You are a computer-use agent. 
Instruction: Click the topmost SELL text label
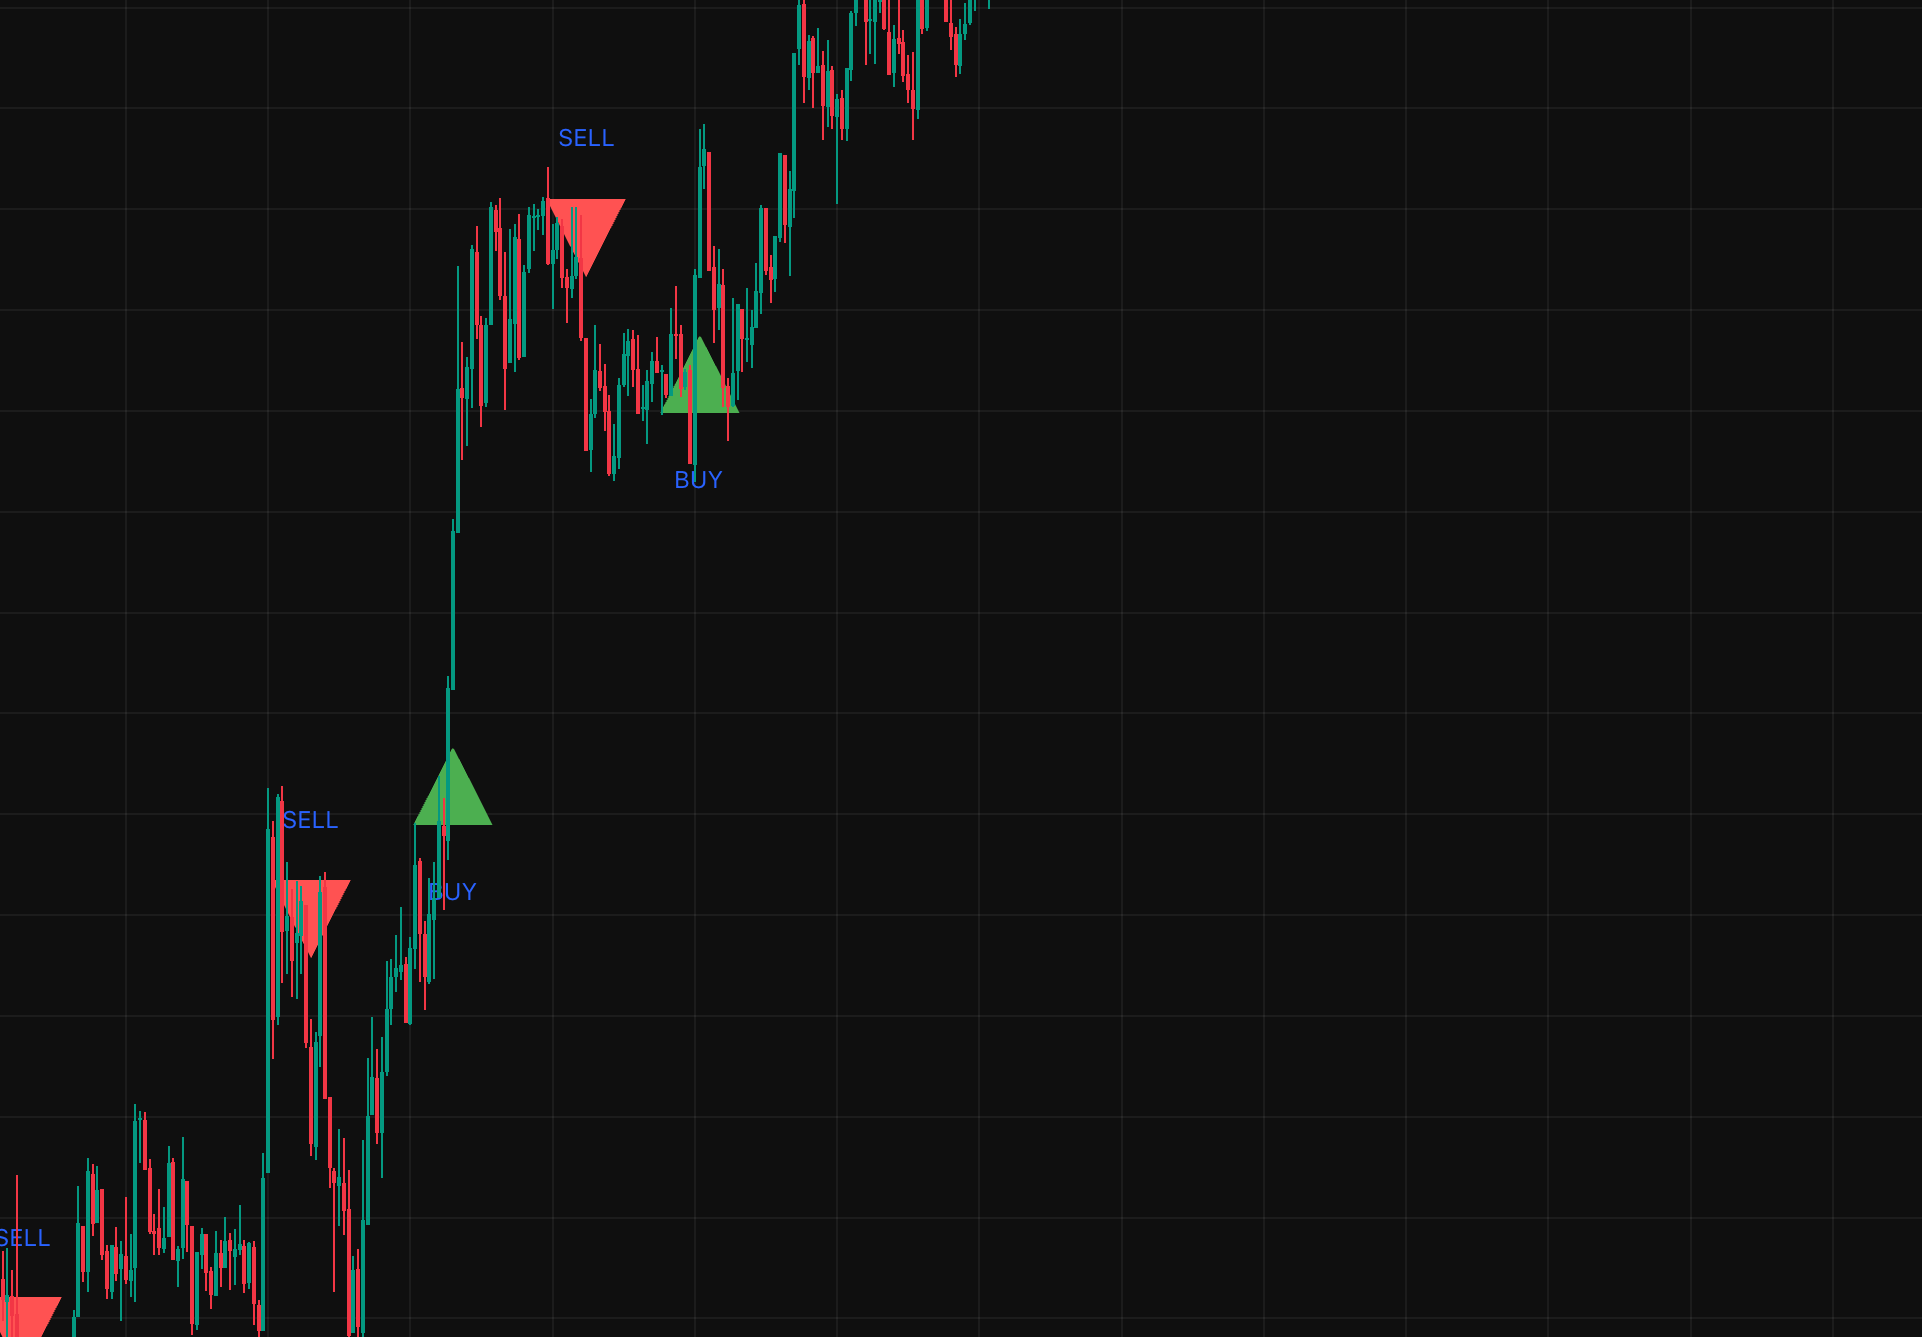click(586, 138)
